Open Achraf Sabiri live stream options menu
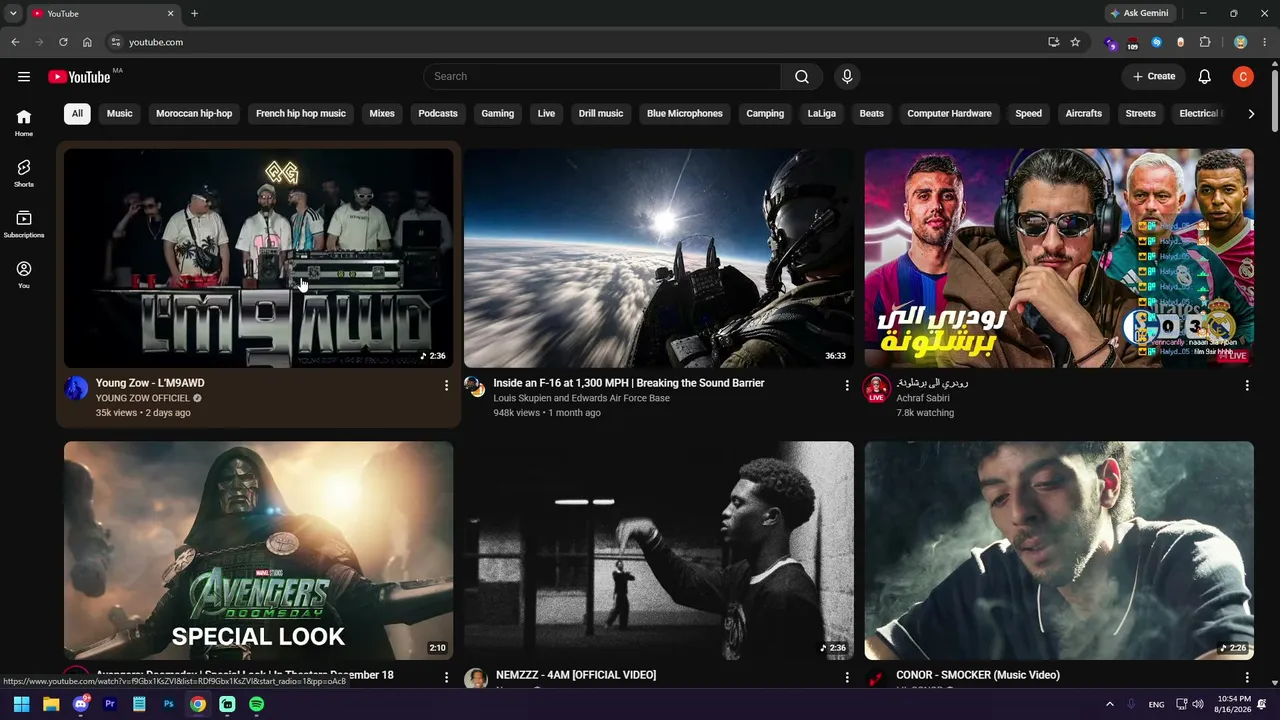The height and width of the screenshot is (720, 1280). [x=1247, y=385]
